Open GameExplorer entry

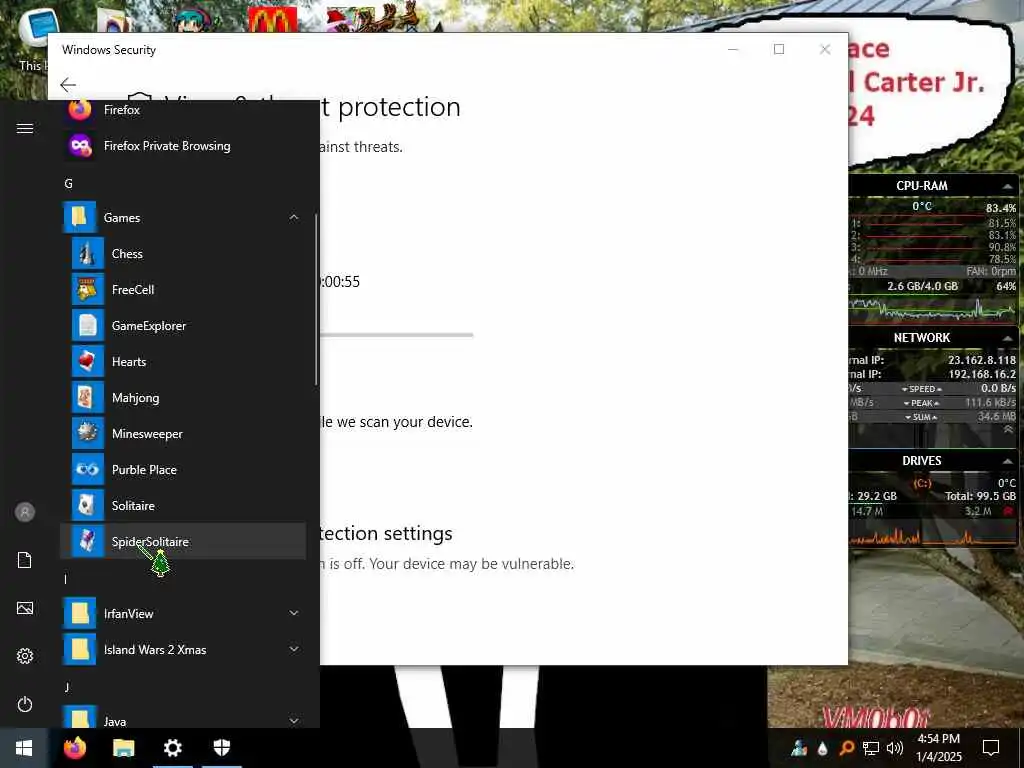tap(183, 325)
